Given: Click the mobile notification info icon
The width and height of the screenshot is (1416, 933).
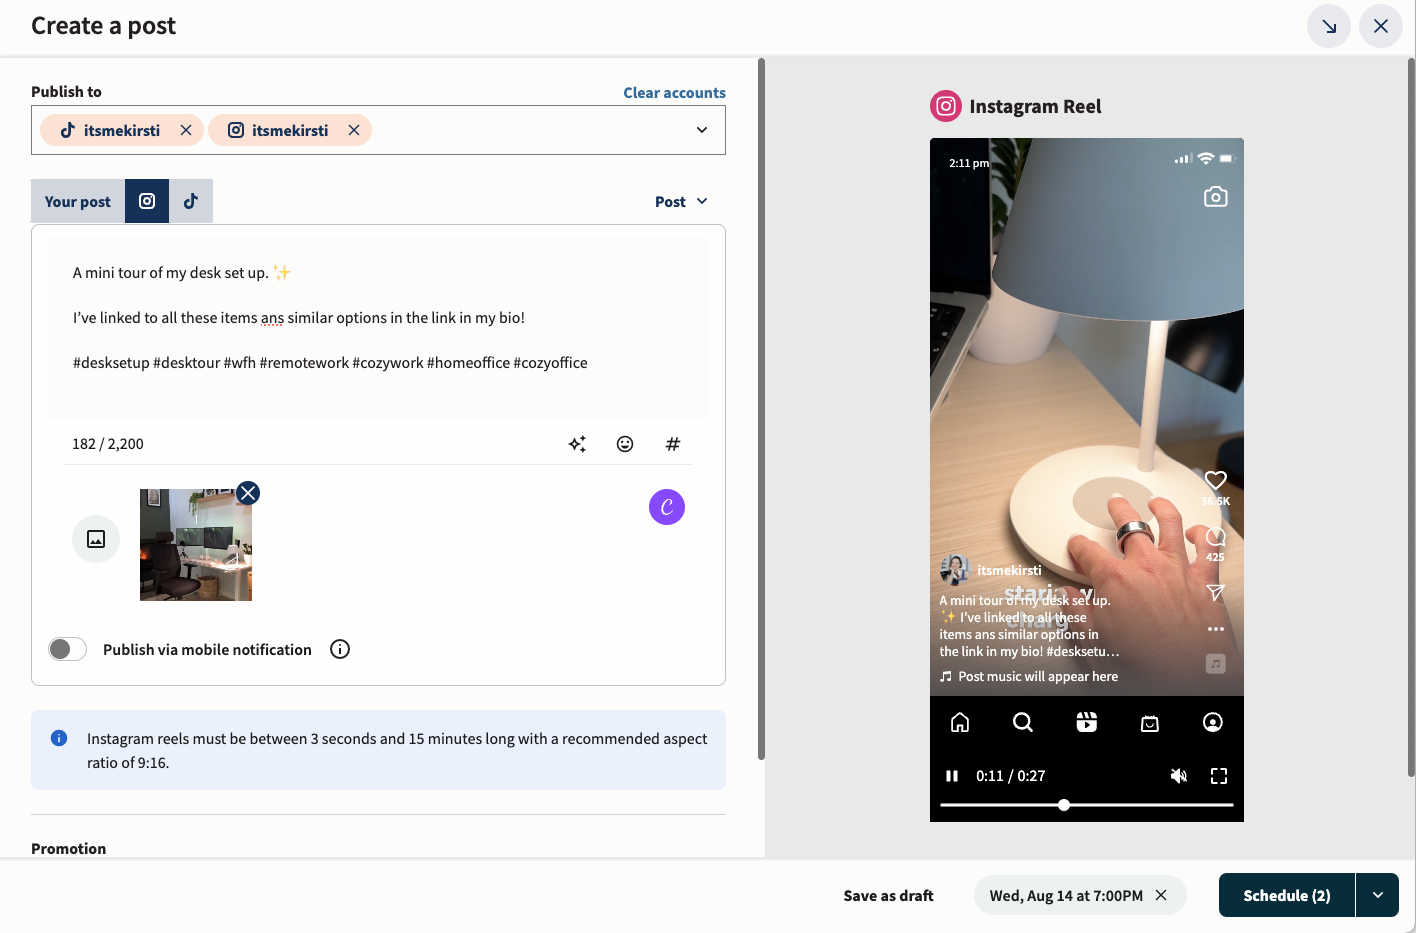Looking at the screenshot, I should (x=340, y=649).
